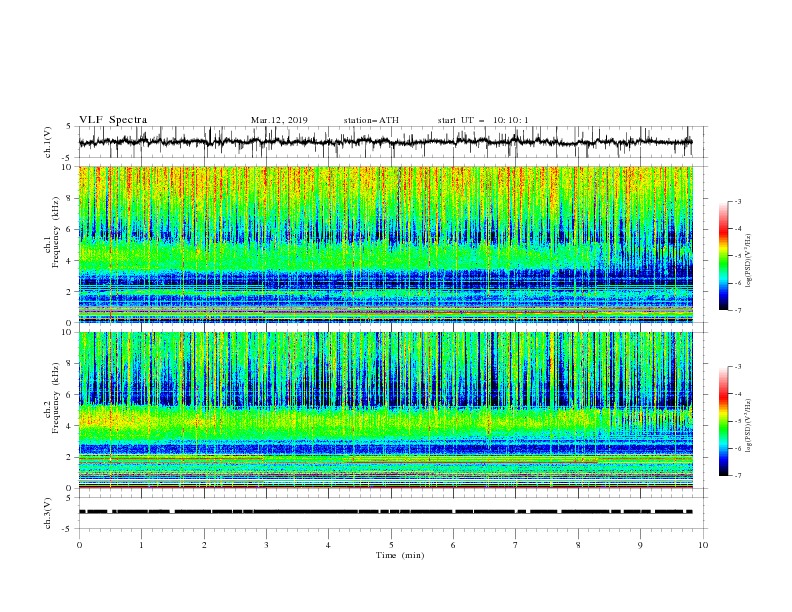Click the "ch.3(V)" axis label
This screenshot has width=792, height=612.
47,513
